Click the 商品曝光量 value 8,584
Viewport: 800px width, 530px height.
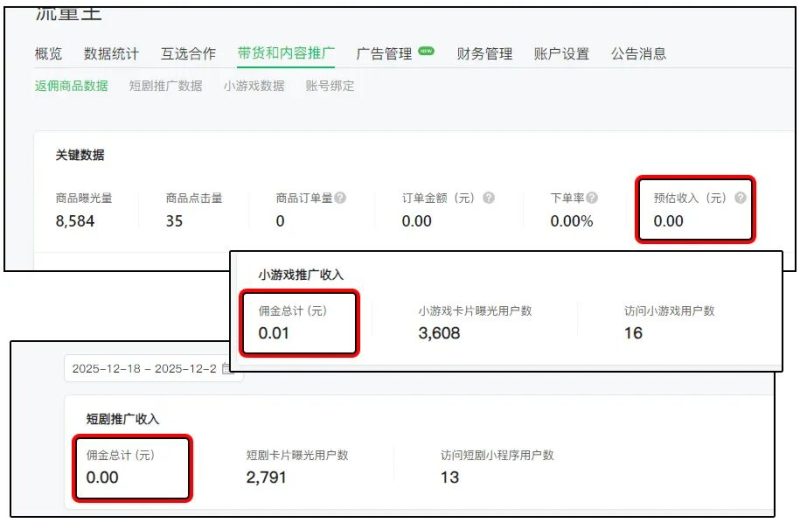tap(75, 221)
